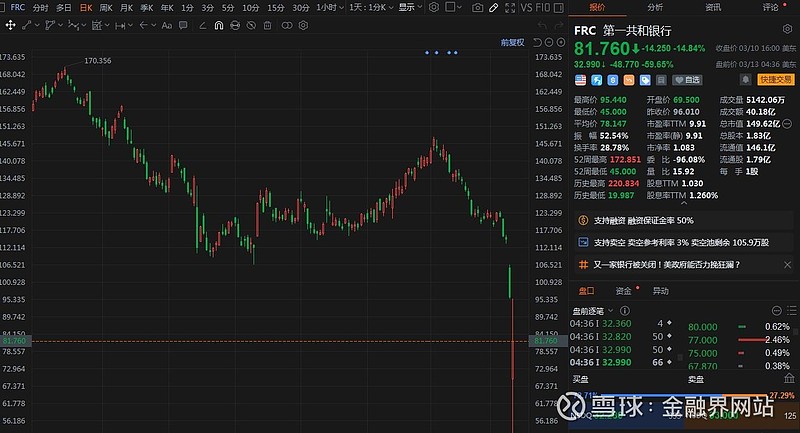Click the blue dollar sign badge icon
The width and height of the screenshot is (800, 433).
(613, 80)
